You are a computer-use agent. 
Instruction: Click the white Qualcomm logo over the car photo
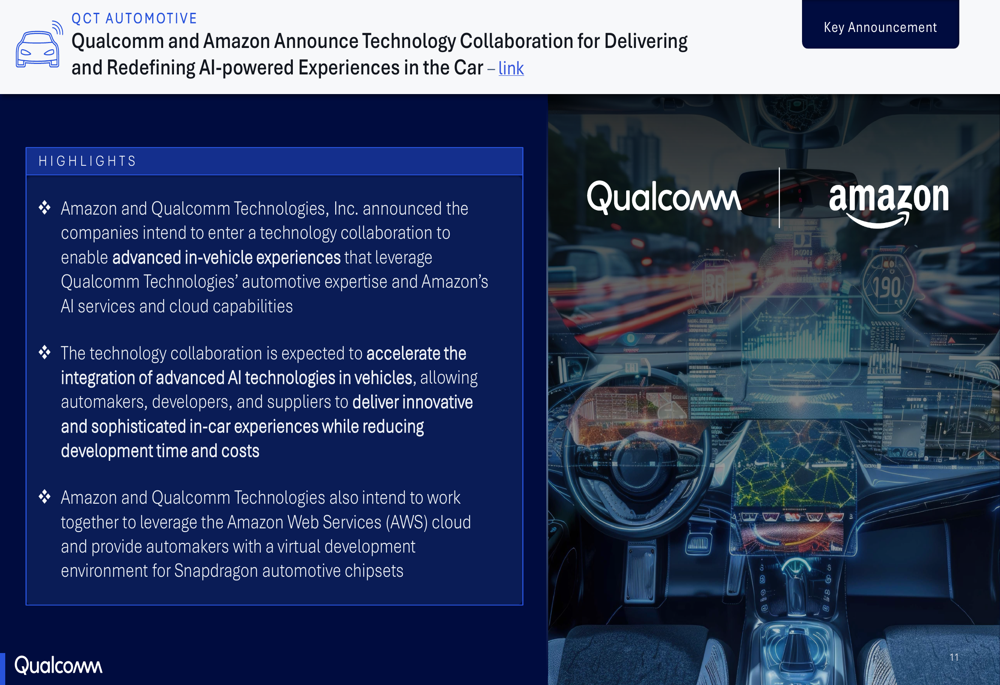coord(664,197)
